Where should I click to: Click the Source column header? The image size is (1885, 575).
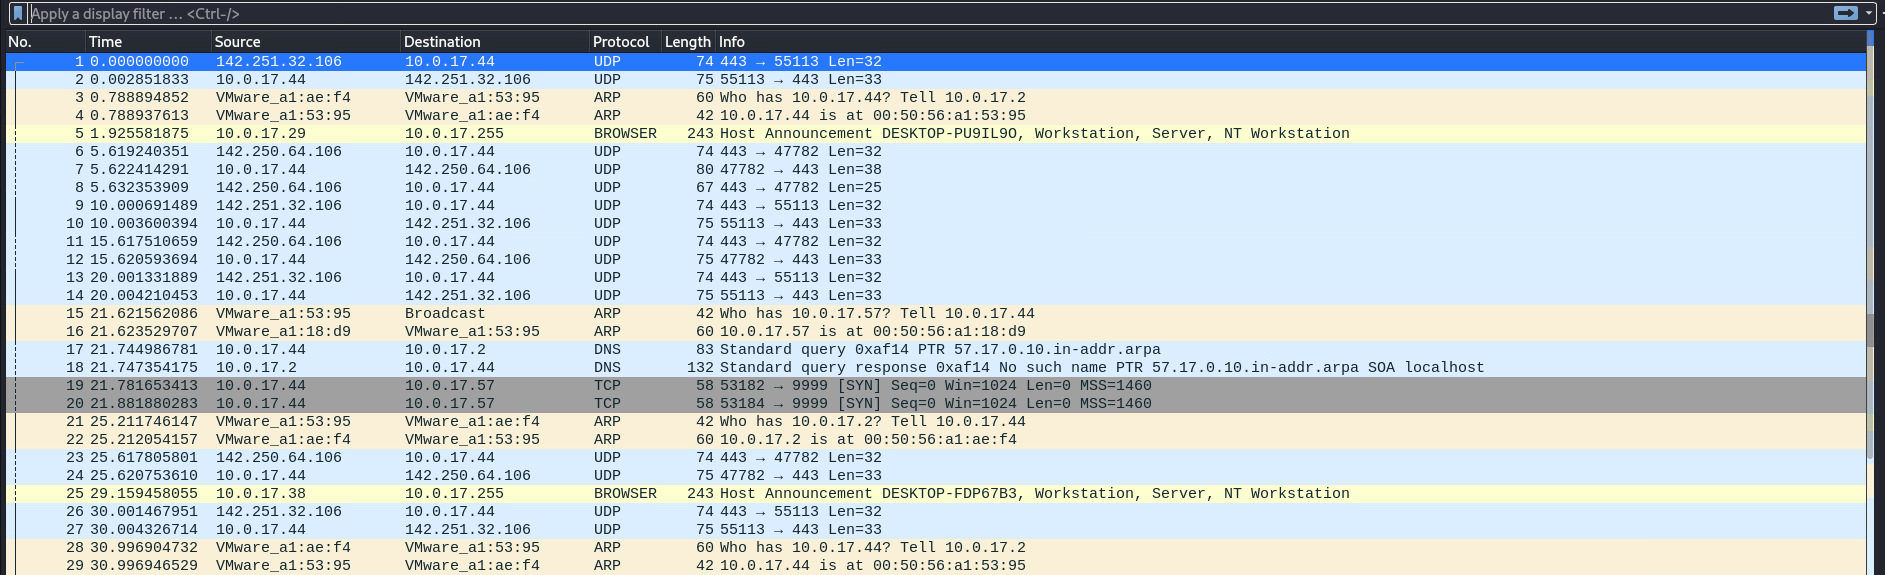point(303,42)
